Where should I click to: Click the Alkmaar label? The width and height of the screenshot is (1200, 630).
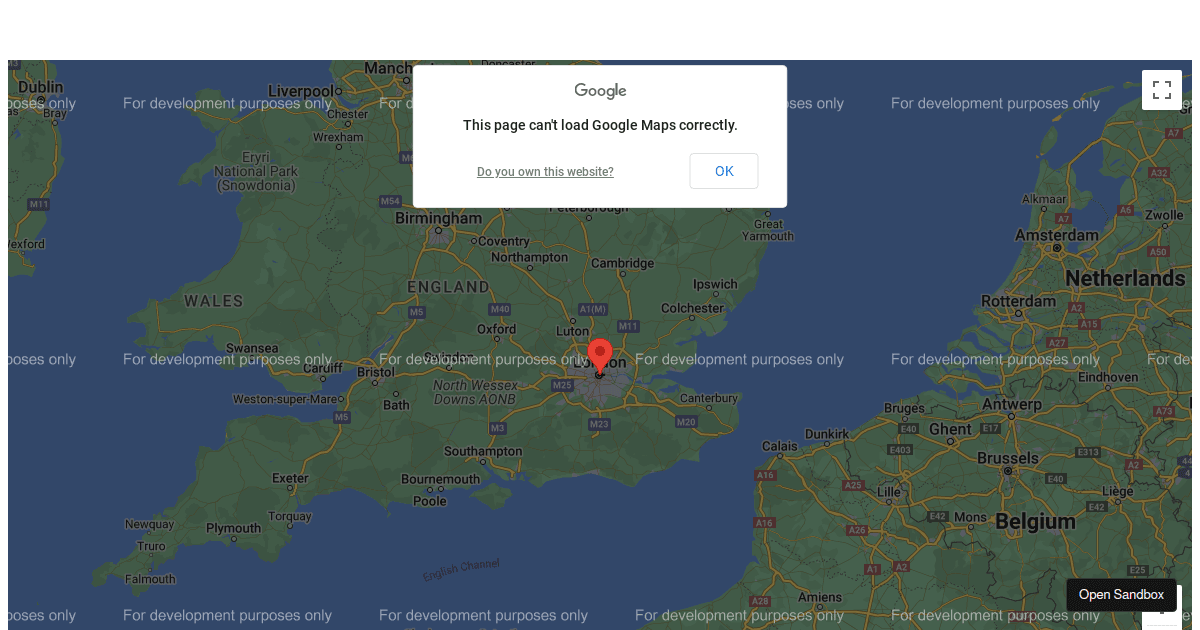[x=1044, y=200]
